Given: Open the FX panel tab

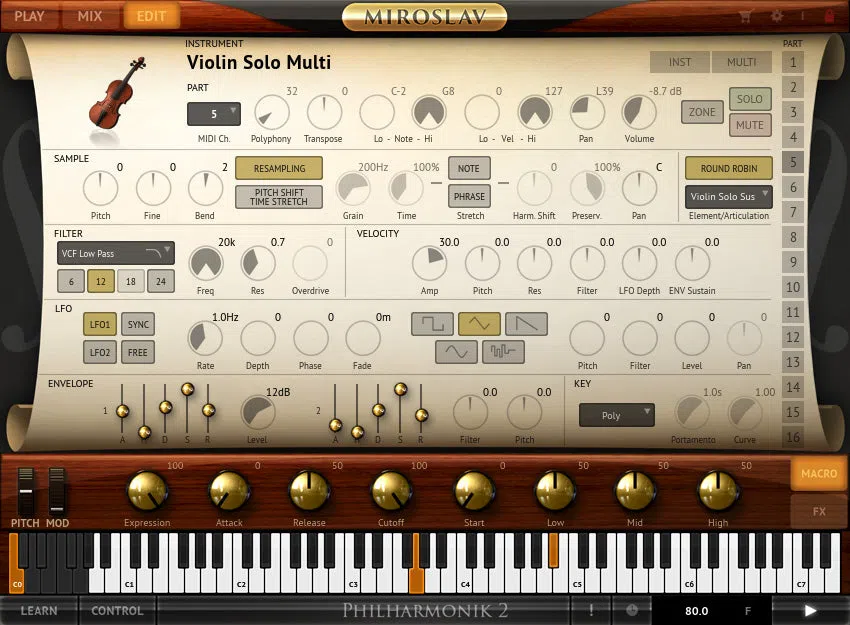Looking at the screenshot, I should [819, 511].
